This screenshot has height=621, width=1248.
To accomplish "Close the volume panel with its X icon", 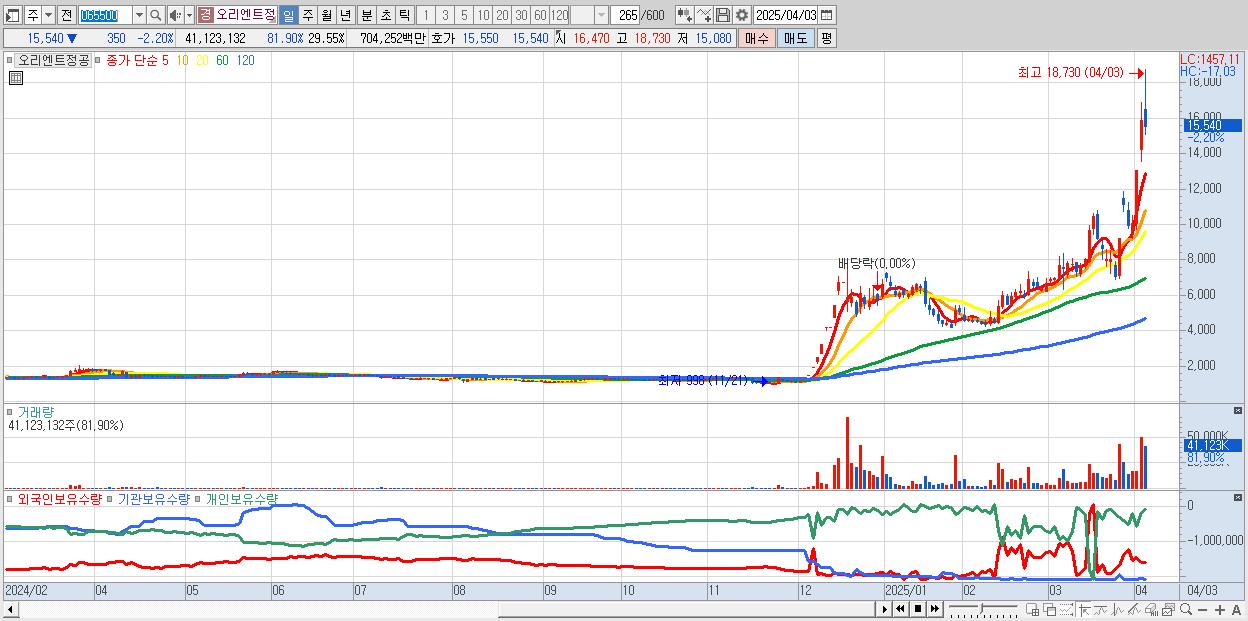I will tap(1239, 410).
